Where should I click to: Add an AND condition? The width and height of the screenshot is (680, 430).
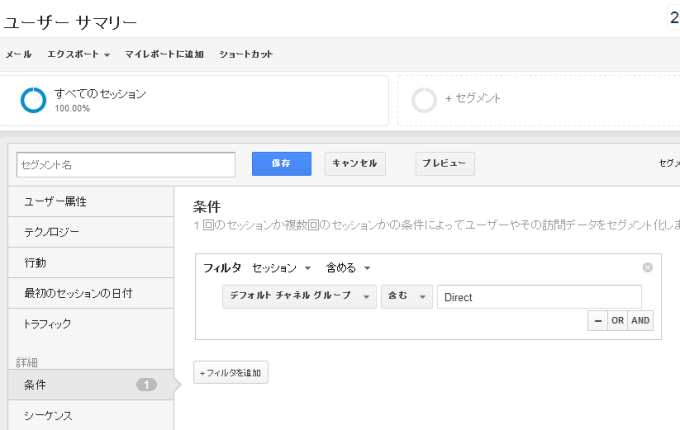click(x=640, y=321)
